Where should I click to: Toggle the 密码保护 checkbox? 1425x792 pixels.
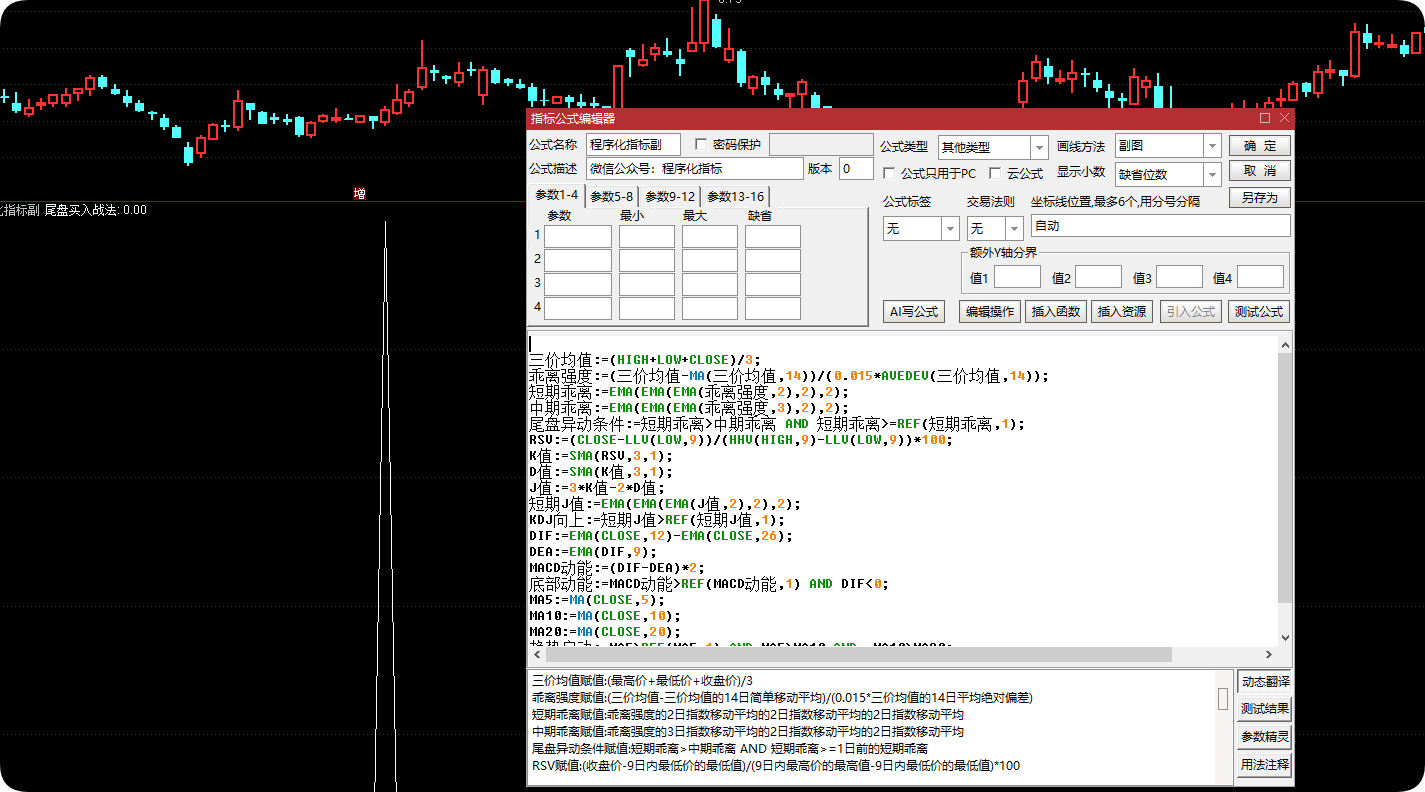coord(701,145)
